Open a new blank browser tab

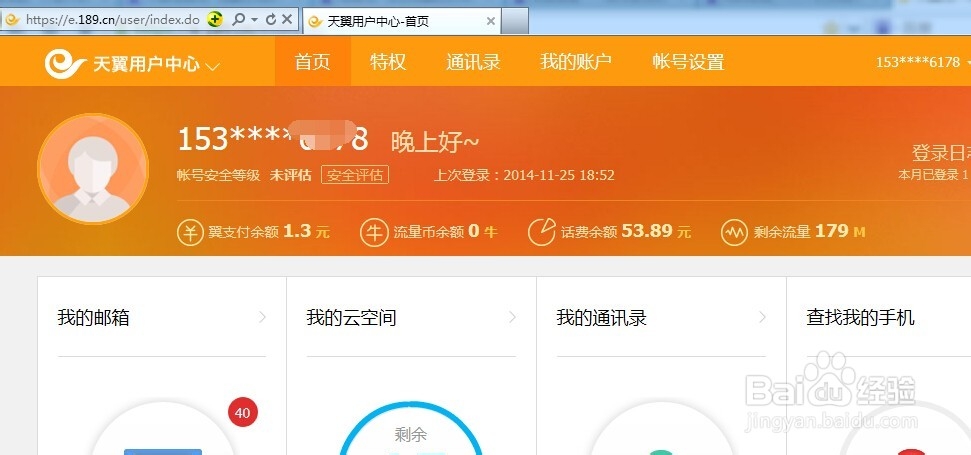click(515, 21)
